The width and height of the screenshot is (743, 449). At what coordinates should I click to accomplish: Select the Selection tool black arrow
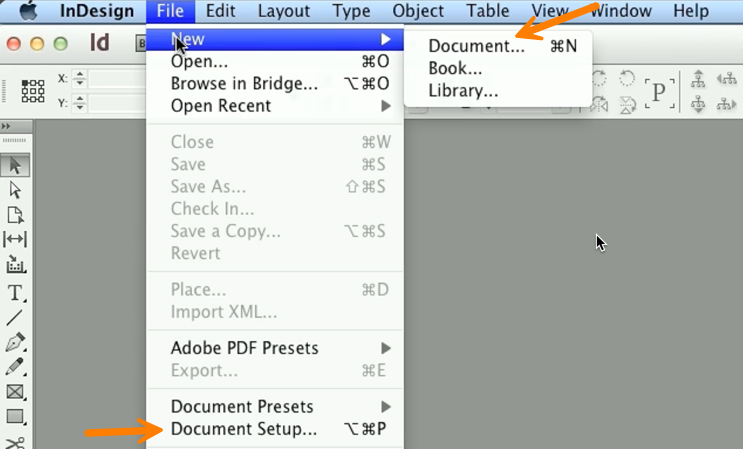15,165
